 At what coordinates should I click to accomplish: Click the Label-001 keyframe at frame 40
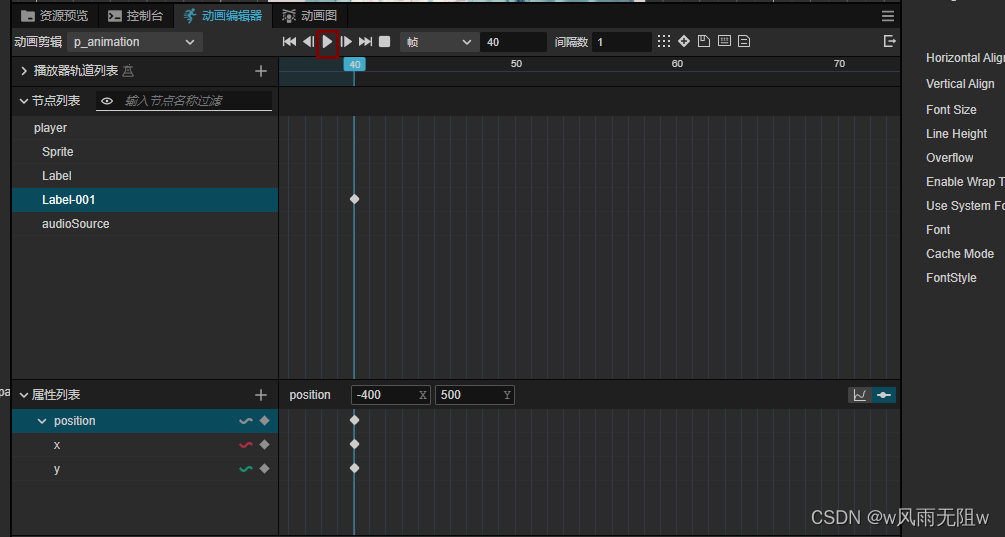pos(354,199)
